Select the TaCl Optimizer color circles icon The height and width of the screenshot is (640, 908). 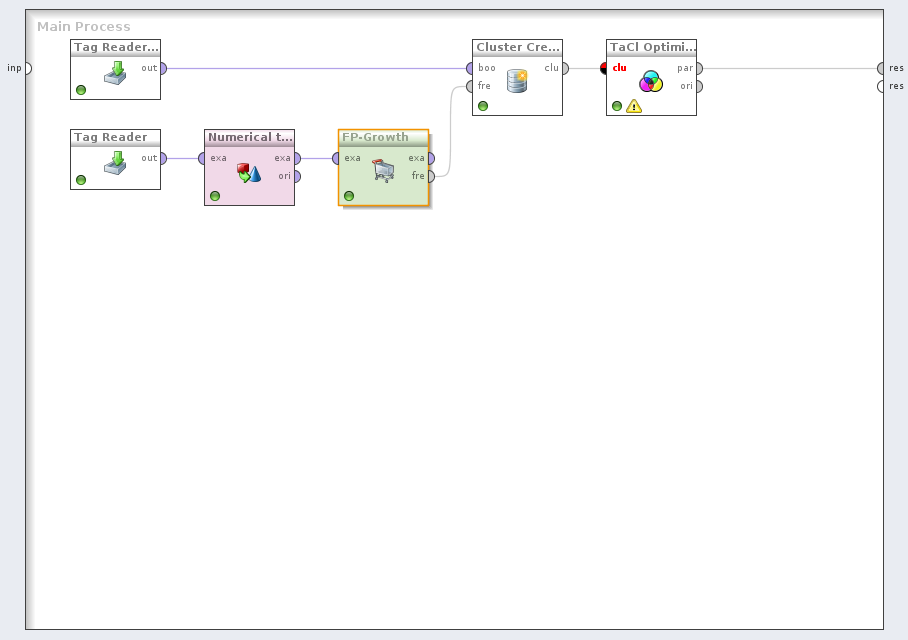pyautogui.click(x=651, y=81)
